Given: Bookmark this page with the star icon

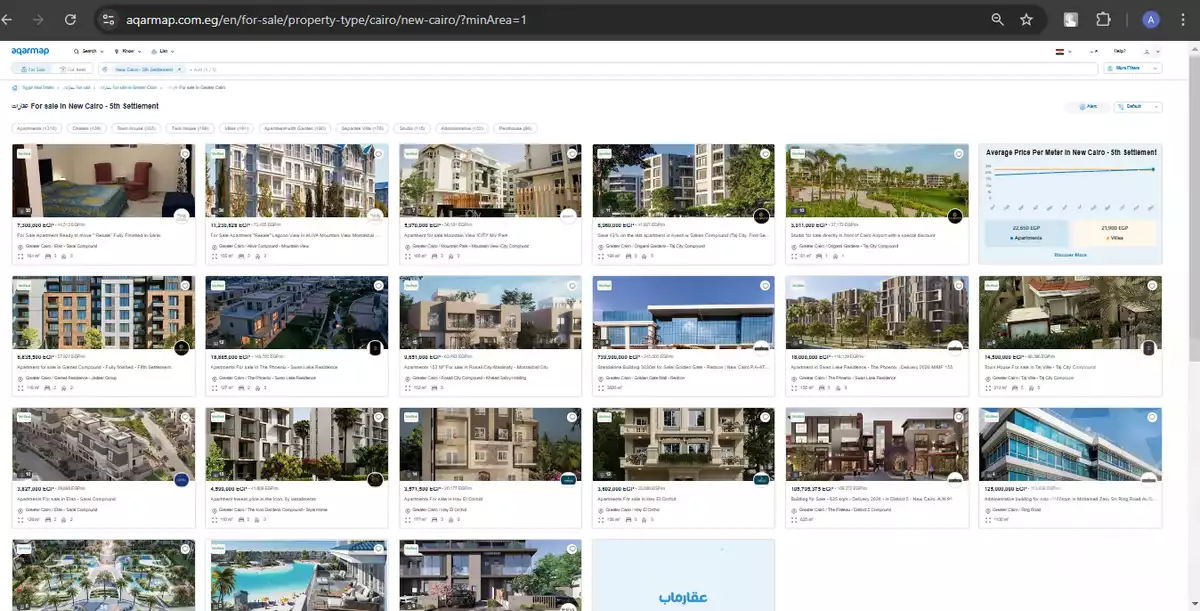Looking at the screenshot, I should pyautogui.click(x=1026, y=19).
